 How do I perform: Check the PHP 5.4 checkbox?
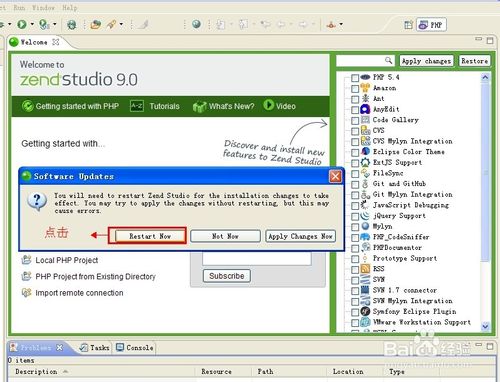pos(355,78)
